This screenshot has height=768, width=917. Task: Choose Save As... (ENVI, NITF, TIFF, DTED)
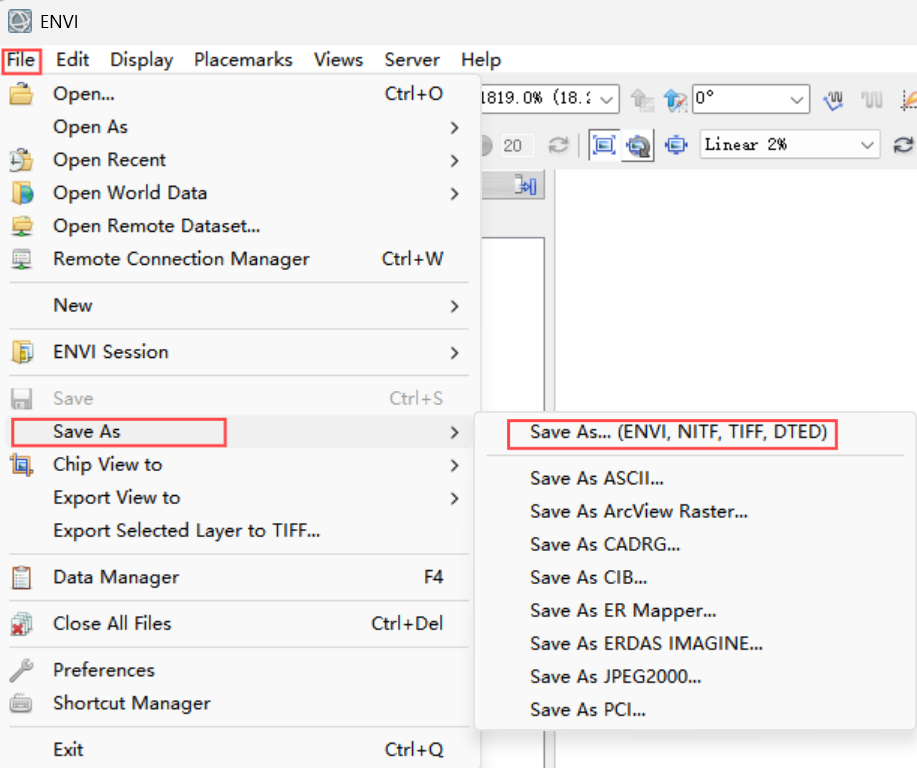click(x=695, y=433)
